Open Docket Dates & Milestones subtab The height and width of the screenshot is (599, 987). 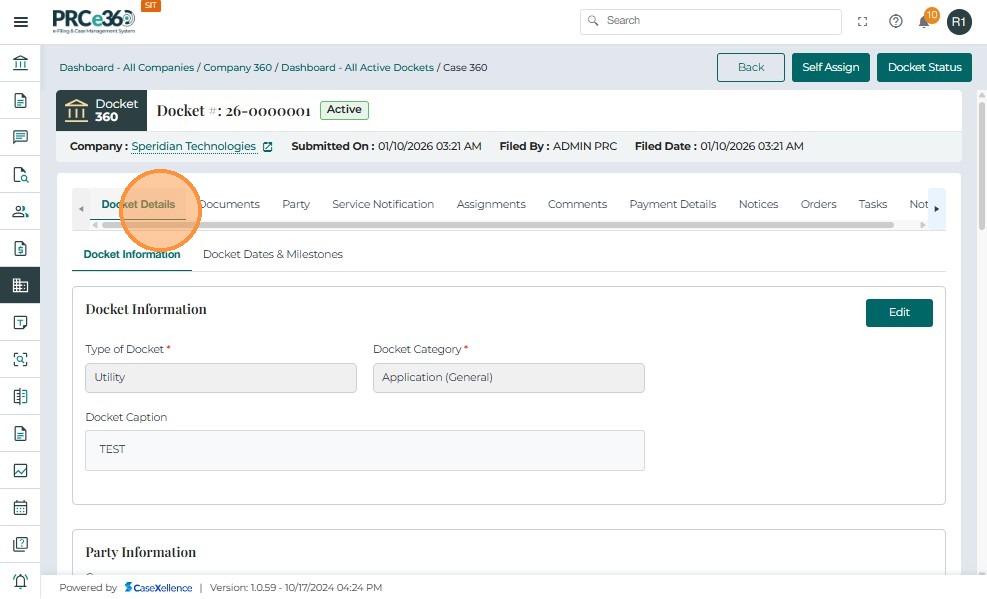pos(273,254)
